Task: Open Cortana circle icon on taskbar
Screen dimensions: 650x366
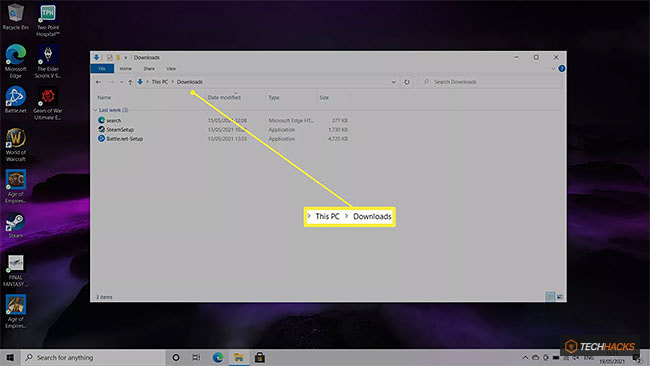Action: tap(176, 357)
